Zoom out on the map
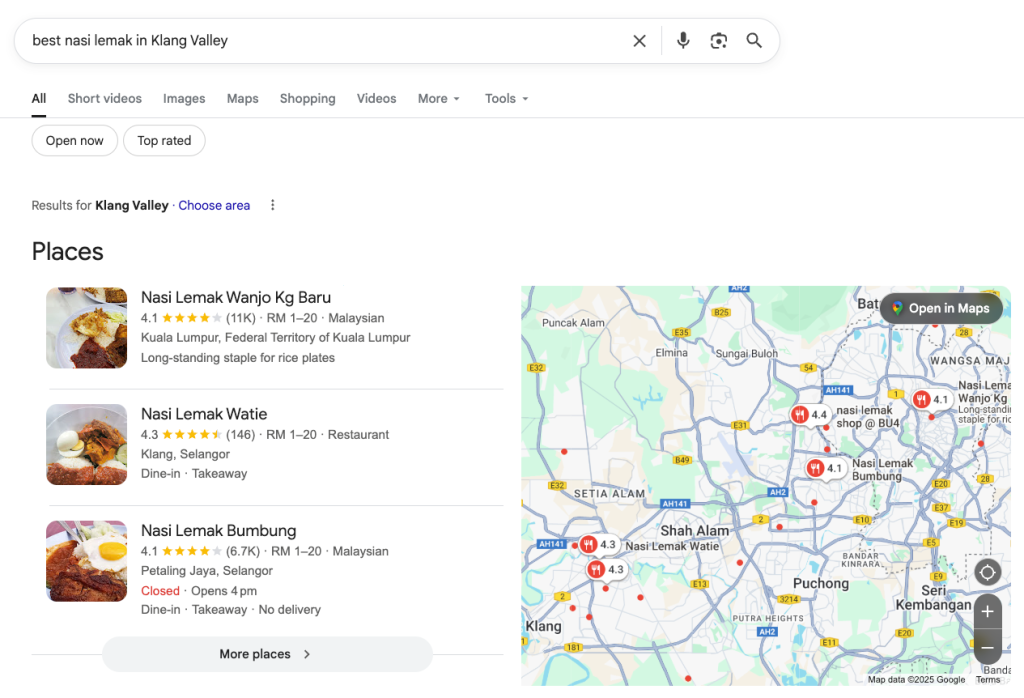 click(x=987, y=647)
